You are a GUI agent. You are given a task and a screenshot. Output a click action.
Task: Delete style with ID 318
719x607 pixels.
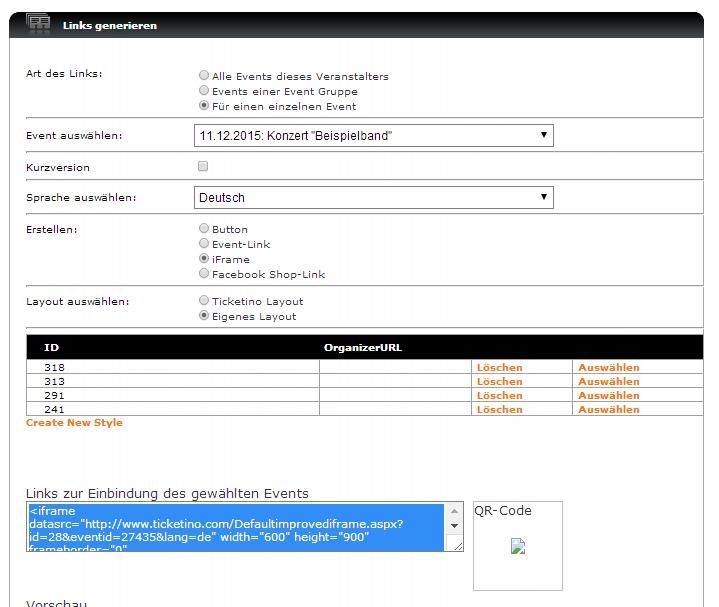pos(499,367)
